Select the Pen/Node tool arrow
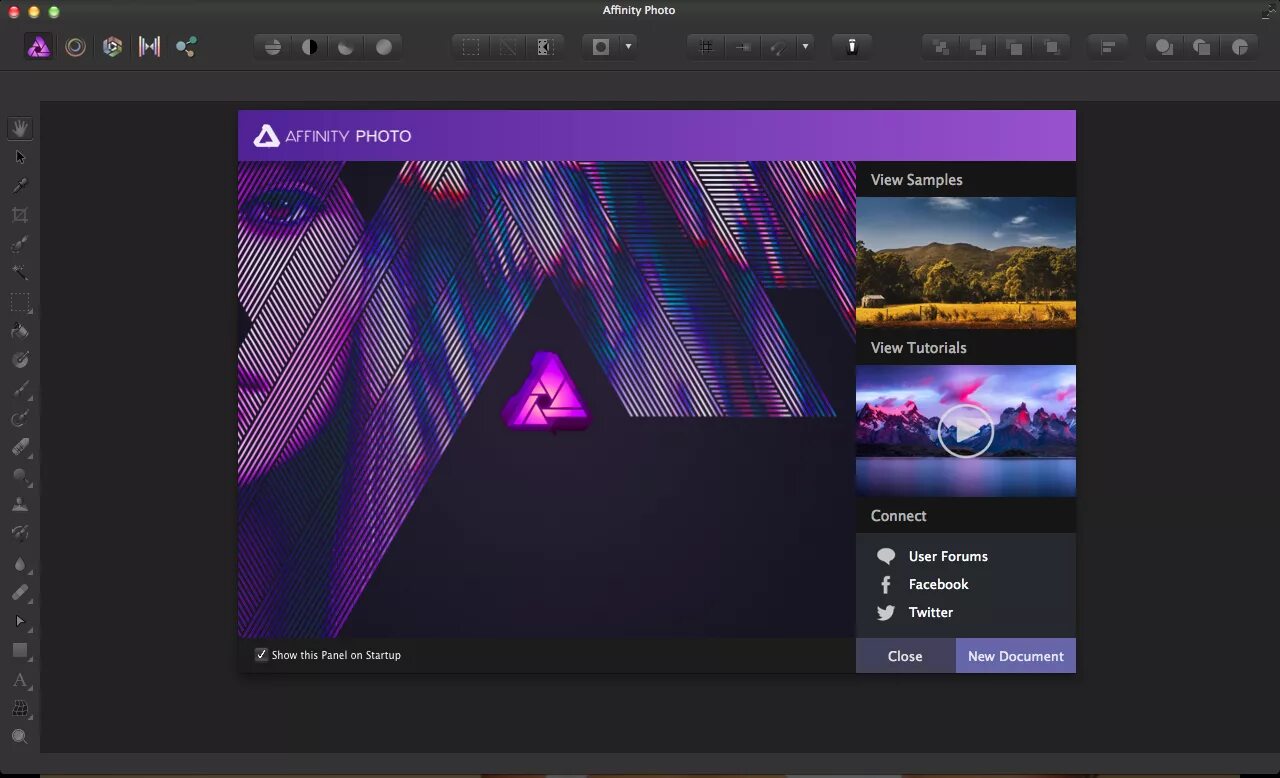 (x=20, y=621)
